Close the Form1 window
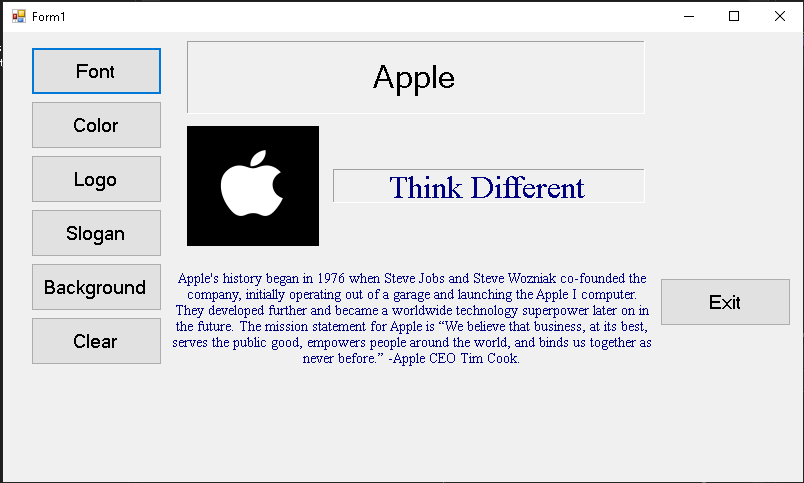 tap(780, 16)
